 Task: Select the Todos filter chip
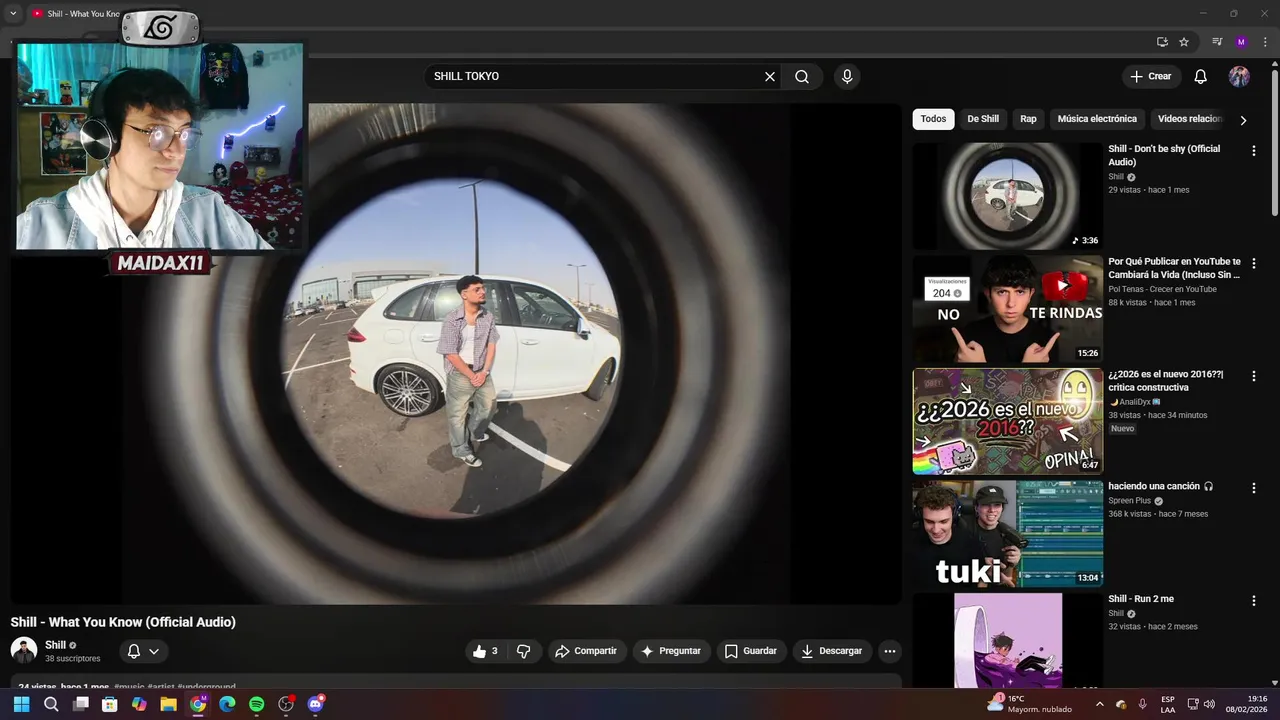coord(933,119)
